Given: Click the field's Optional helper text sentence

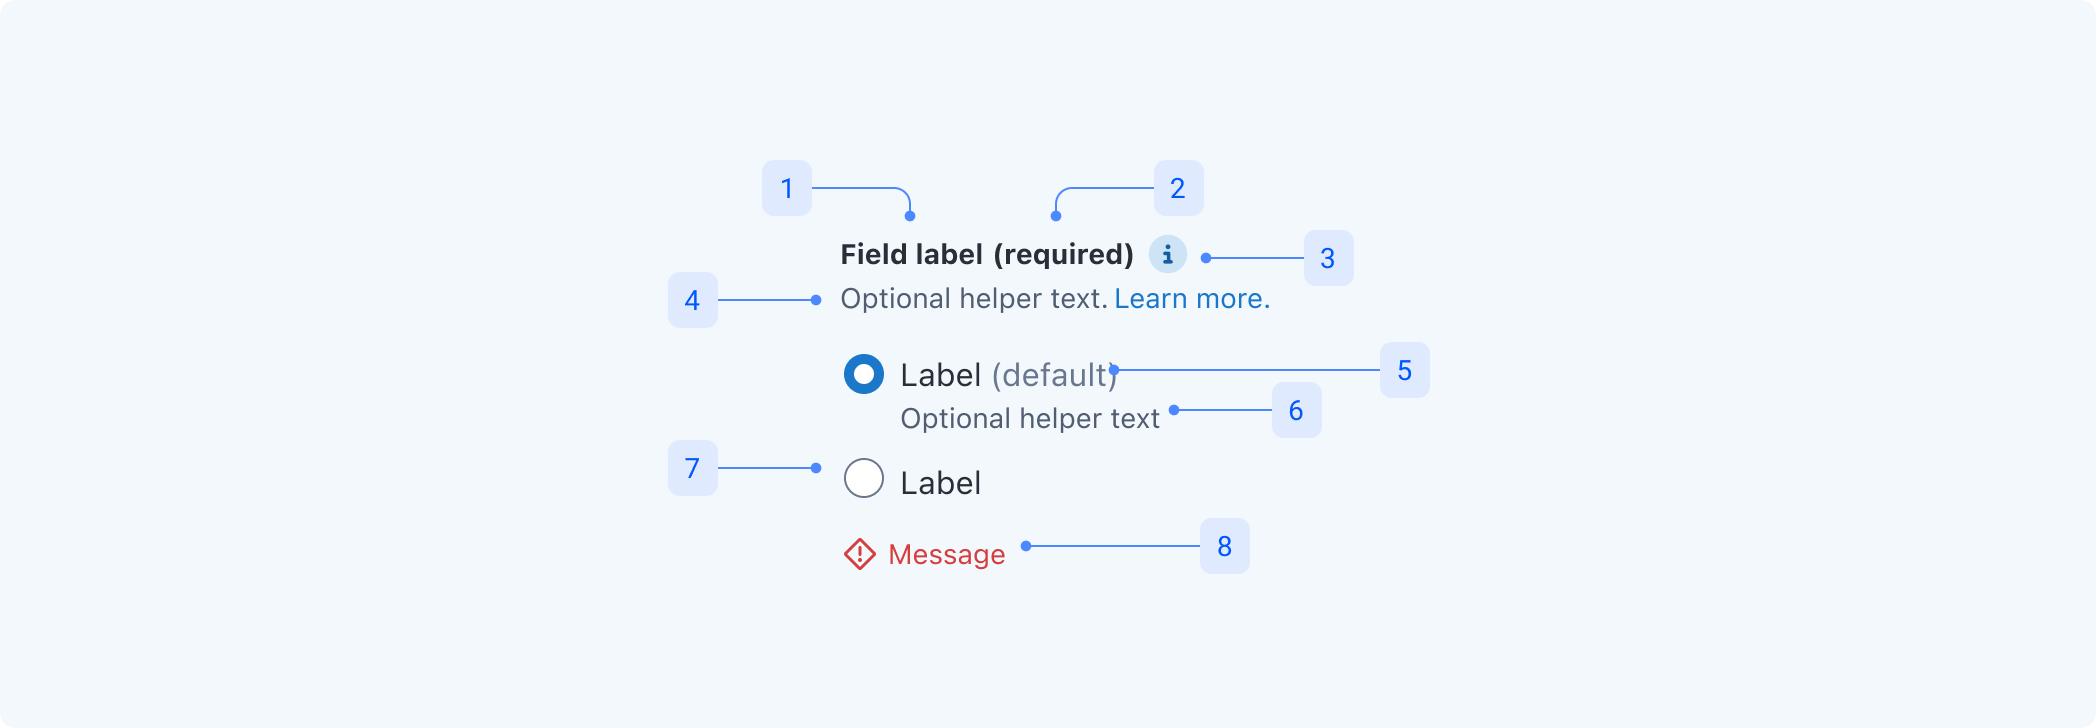Looking at the screenshot, I should [974, 299].
